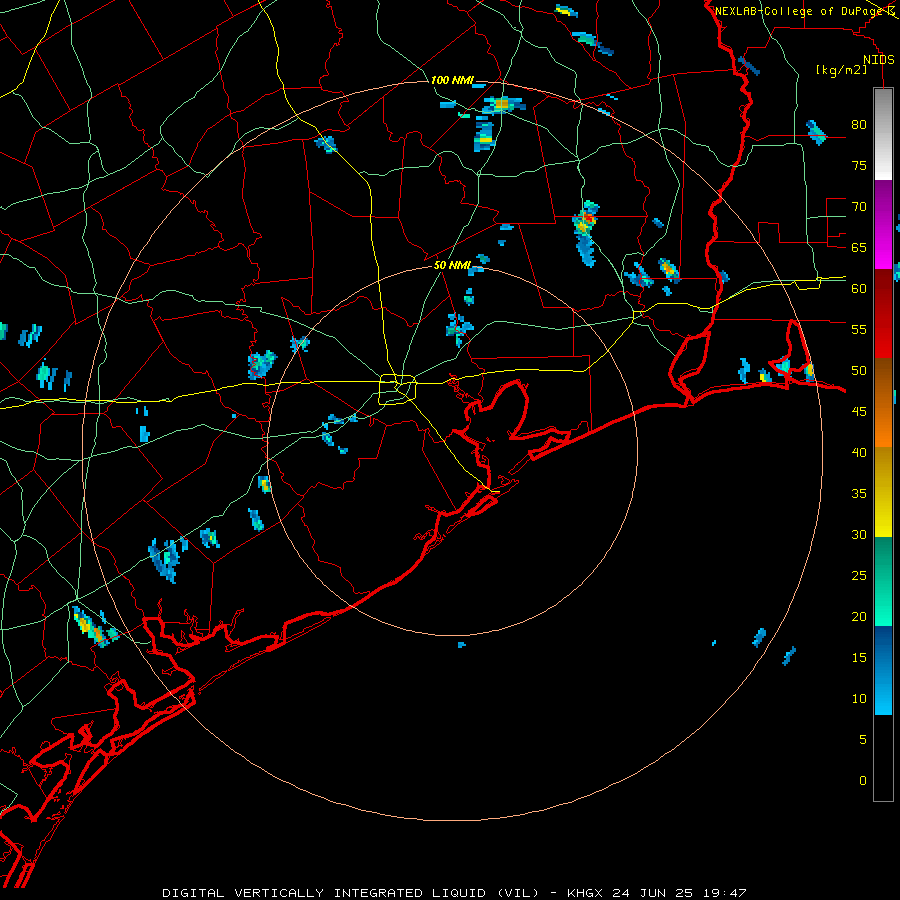Image resolution: width=900 pixels, height=900 pixels.
Task: Click the 20 value on color scale
Action: point(859,616)
